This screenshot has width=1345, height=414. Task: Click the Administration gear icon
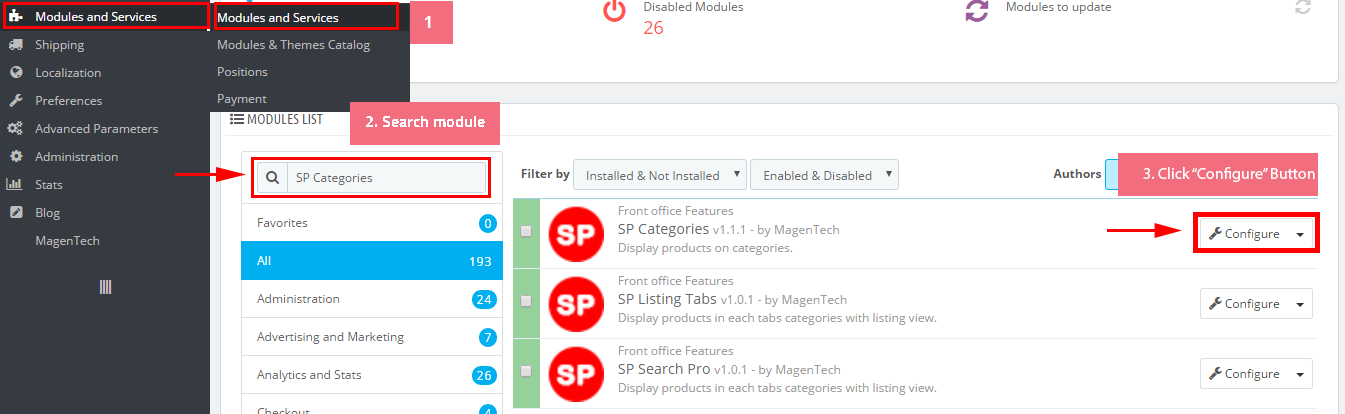(15, 157)
